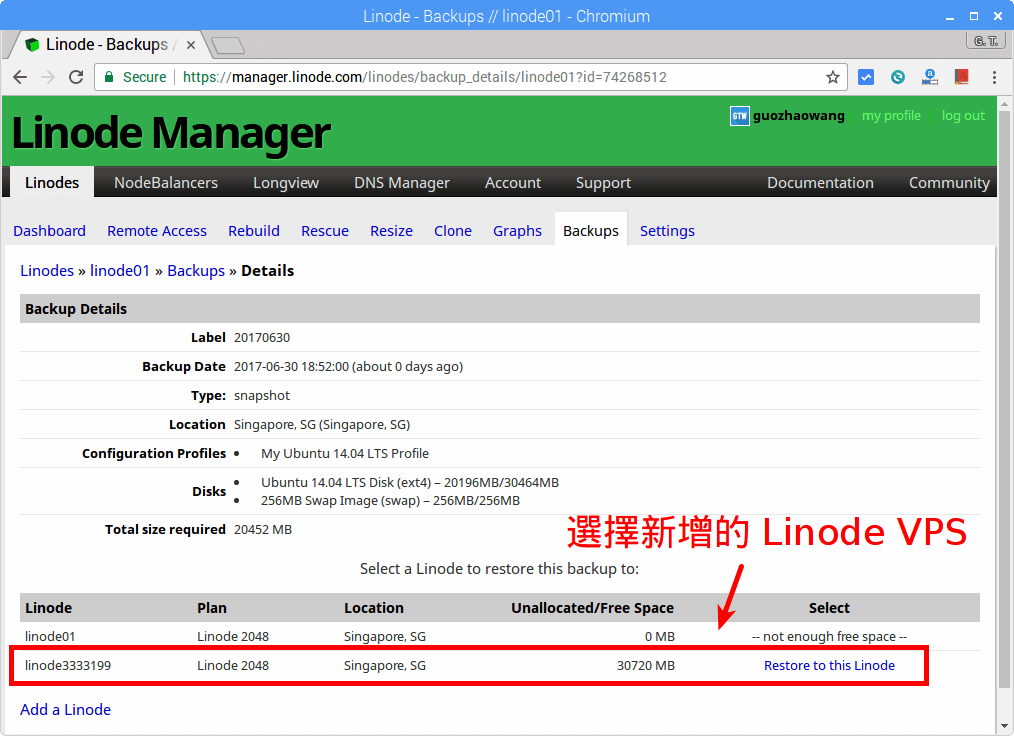The image size is (1014, 736).
Task: Click the green Secure padlock icon
Action: [x=109, y=77]
